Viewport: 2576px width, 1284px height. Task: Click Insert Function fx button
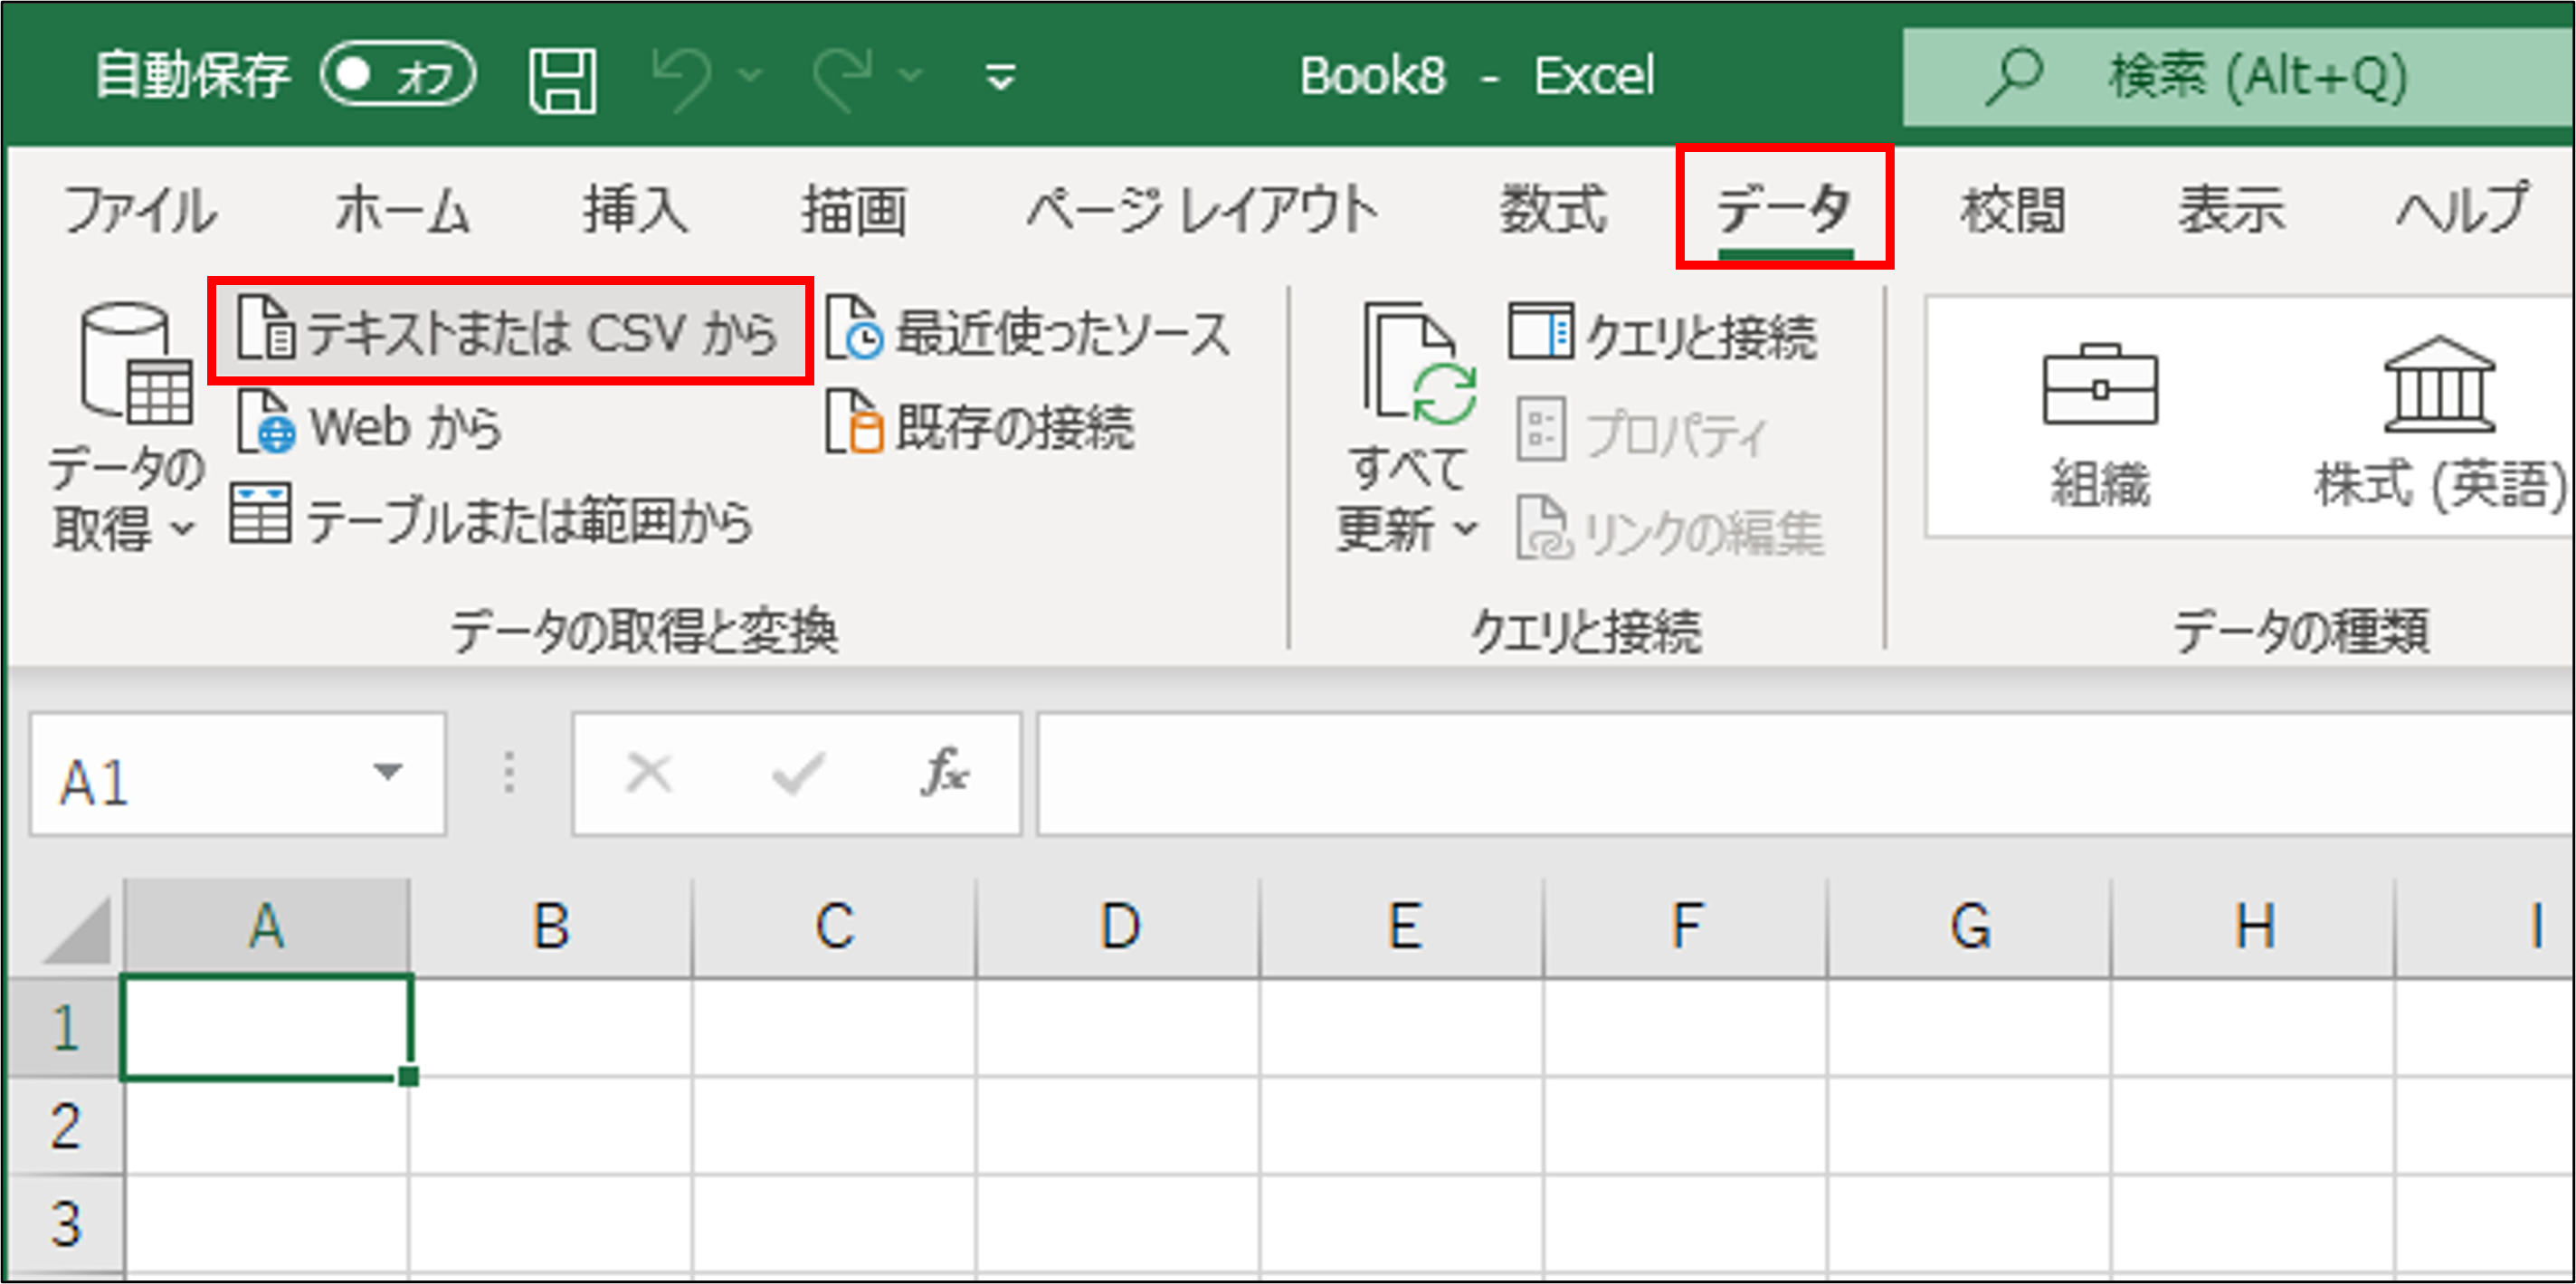coord(944,773)
